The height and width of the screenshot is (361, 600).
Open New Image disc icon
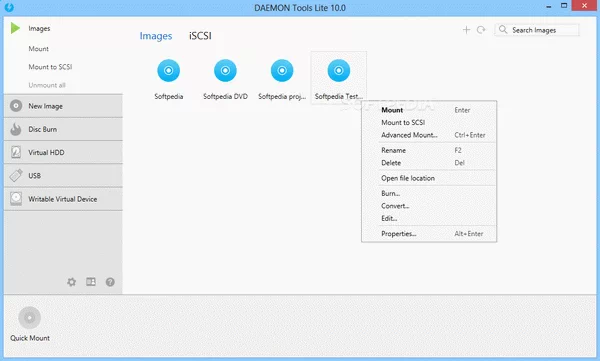click(x=16, y=106)
